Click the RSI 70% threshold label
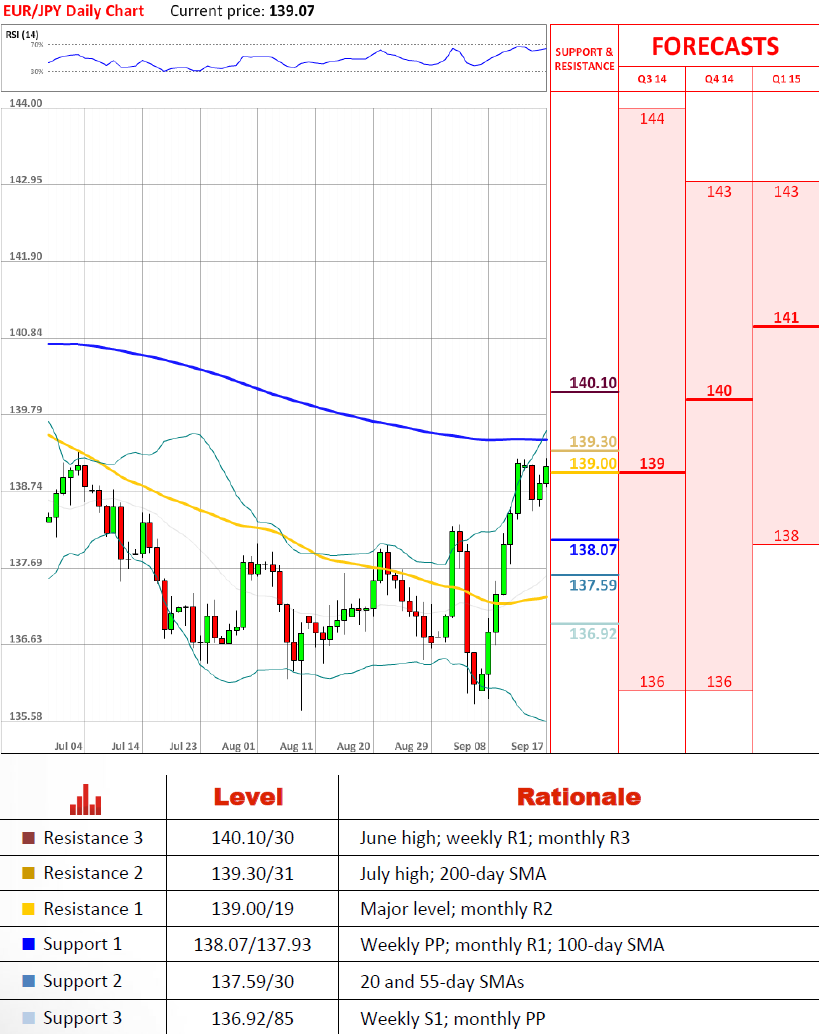The image size is (819, 1034). [37, 45]
